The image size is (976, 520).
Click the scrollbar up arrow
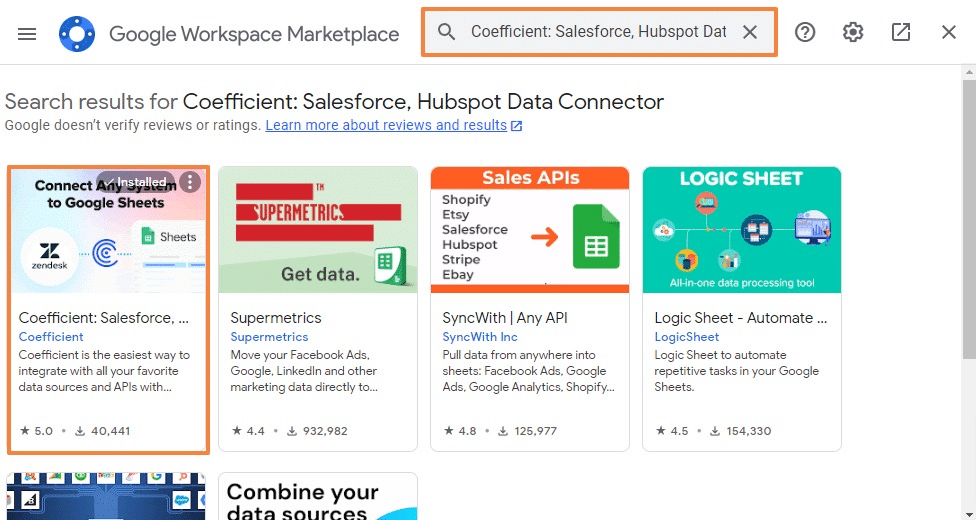tap(969, 72)
